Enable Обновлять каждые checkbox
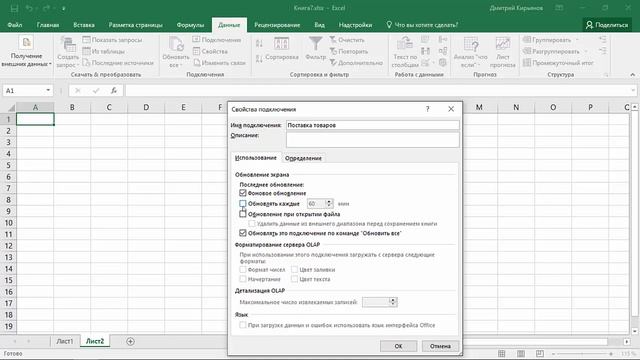The image size is (640, 360). coord(243,203)
